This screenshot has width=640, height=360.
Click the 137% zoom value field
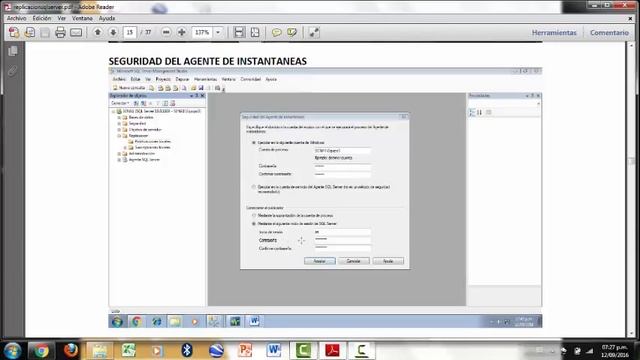(x=202, y=32)
